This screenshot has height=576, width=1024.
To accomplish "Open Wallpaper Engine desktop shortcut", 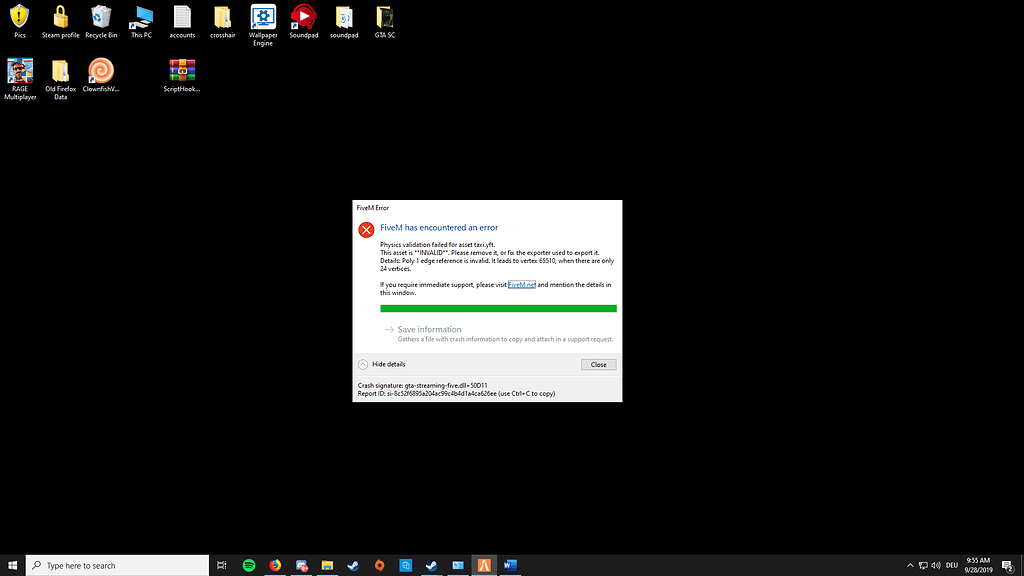I will coord(262,18).
